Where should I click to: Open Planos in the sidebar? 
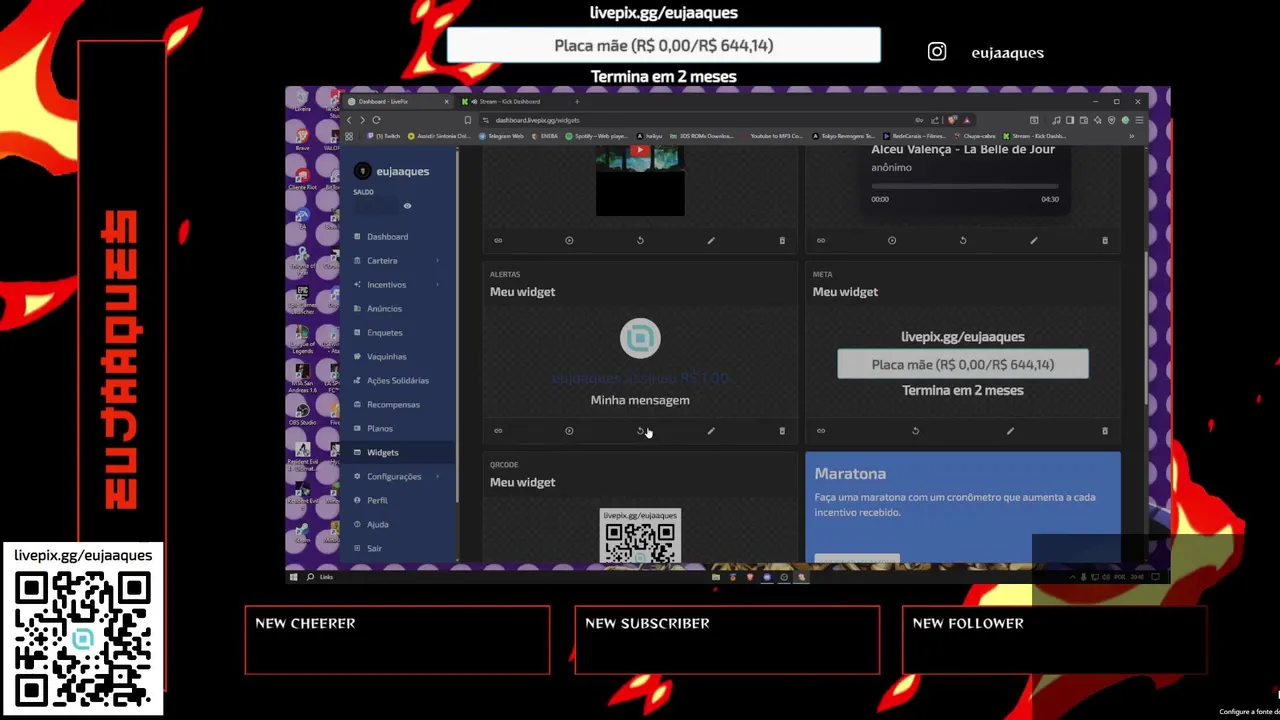[x=399, y=429]
